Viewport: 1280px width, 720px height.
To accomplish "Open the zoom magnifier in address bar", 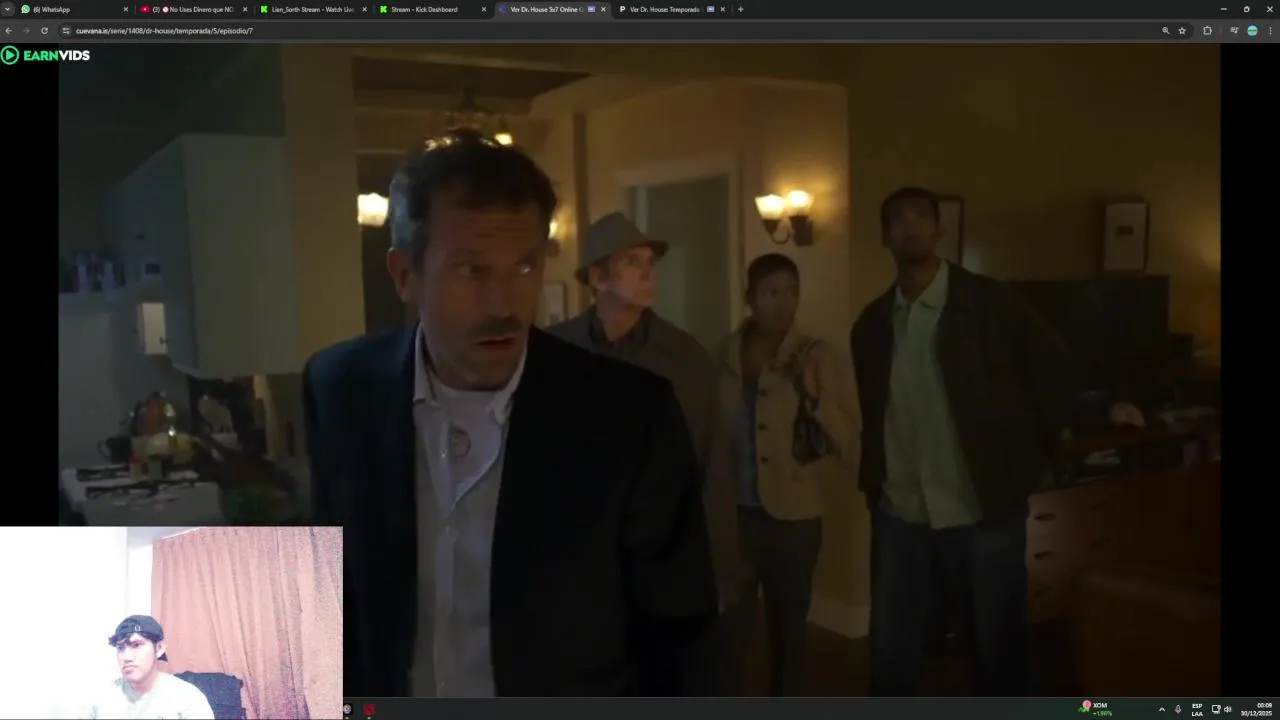I will tap(1165, 31).
